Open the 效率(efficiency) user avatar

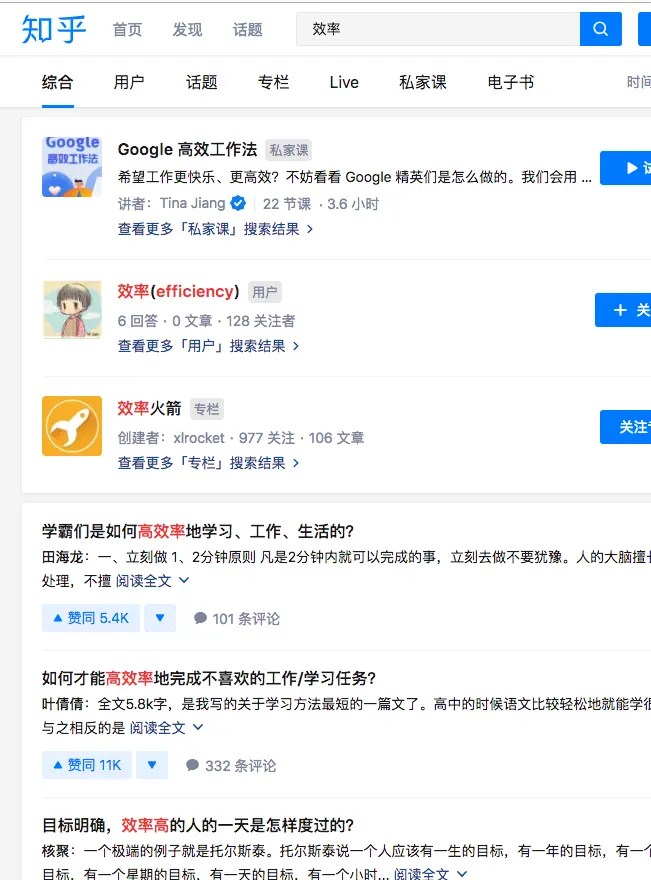(72, 310)
